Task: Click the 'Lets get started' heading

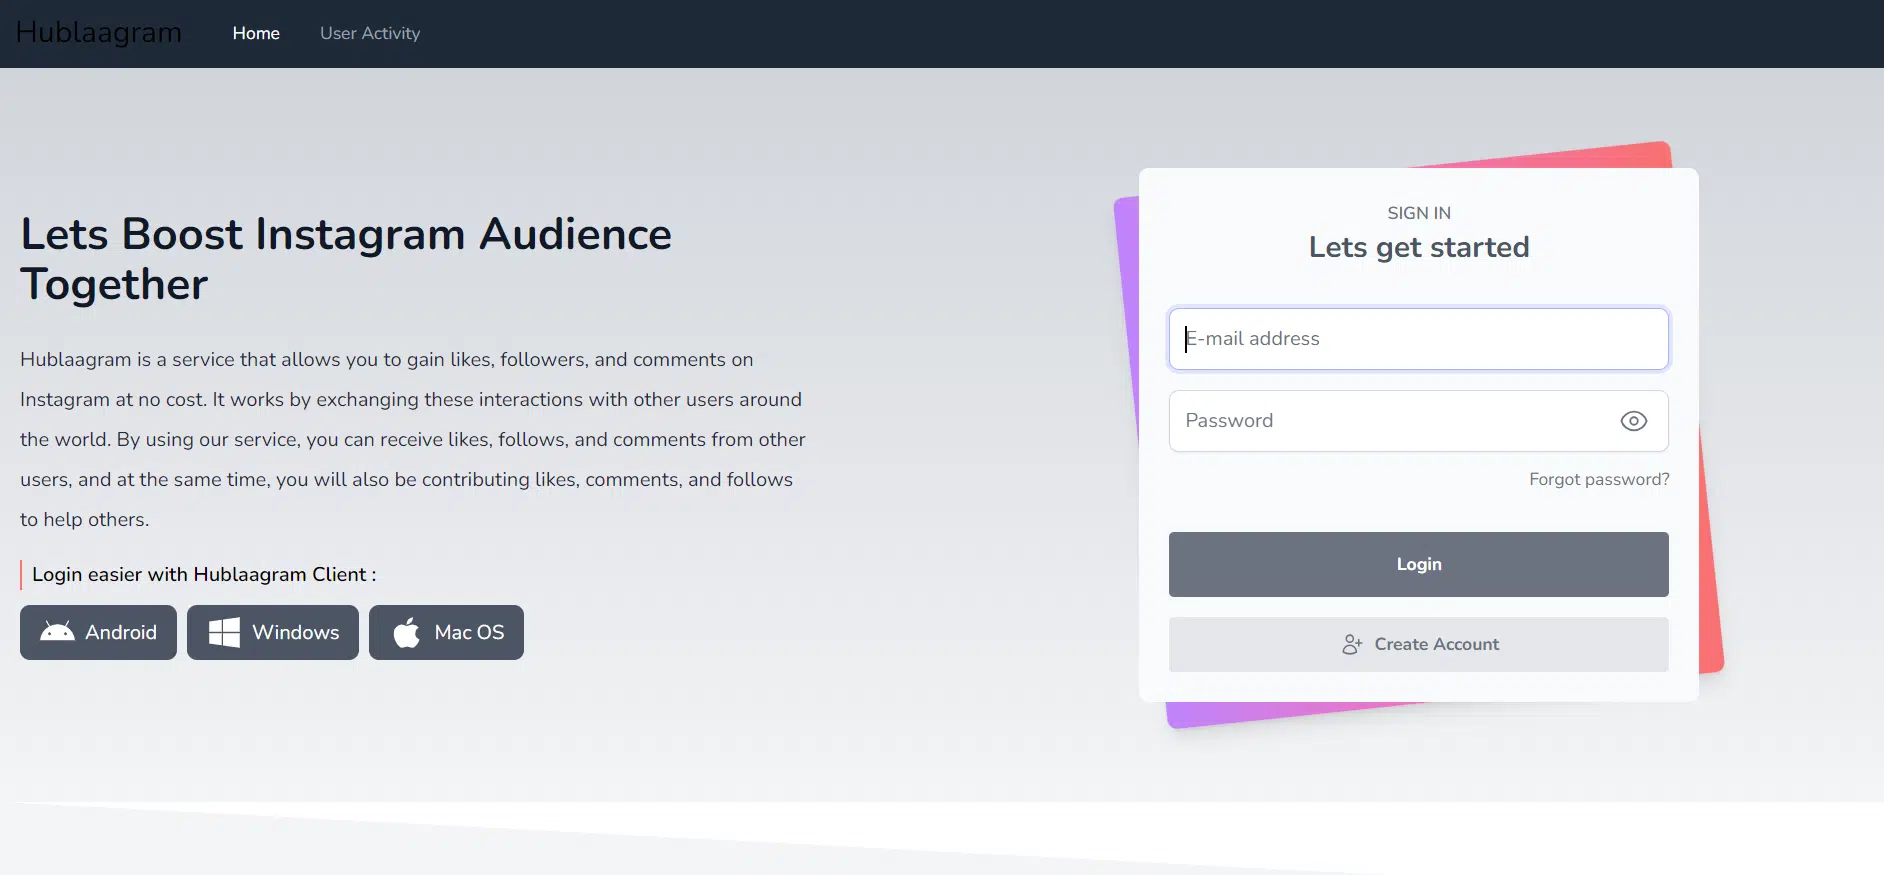Action: tap(1418, 247)
